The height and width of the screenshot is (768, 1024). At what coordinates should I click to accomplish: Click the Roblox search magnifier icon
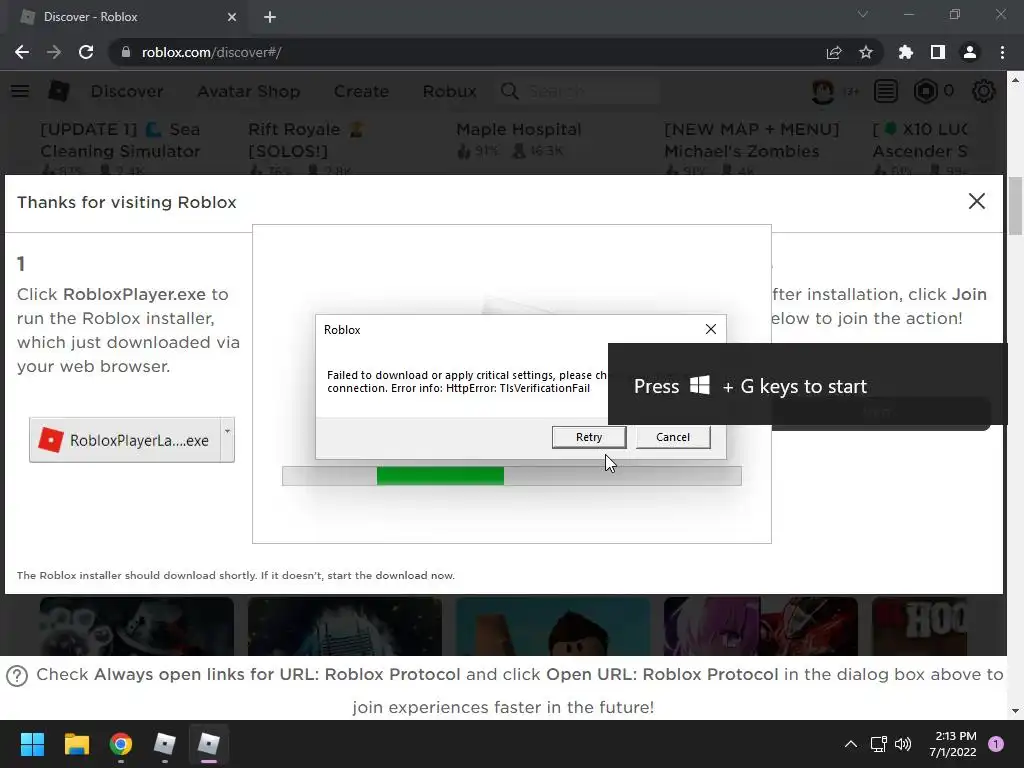tap(509, 91)
